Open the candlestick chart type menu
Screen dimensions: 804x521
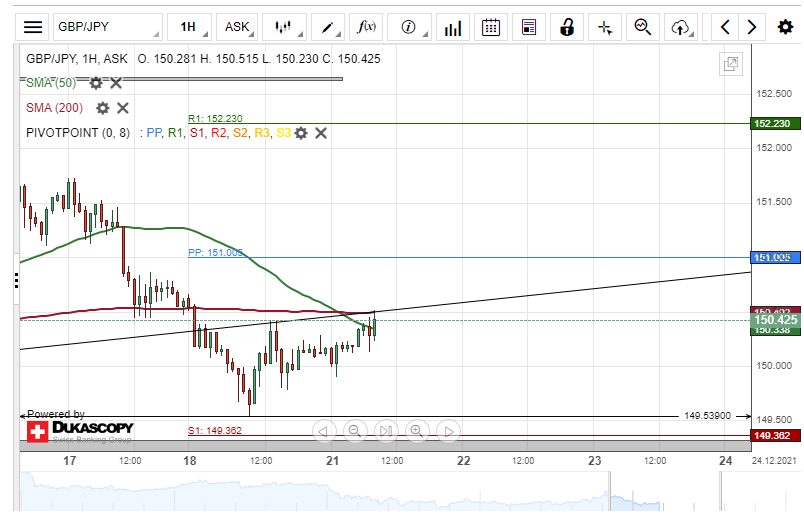tap(284, 27)
